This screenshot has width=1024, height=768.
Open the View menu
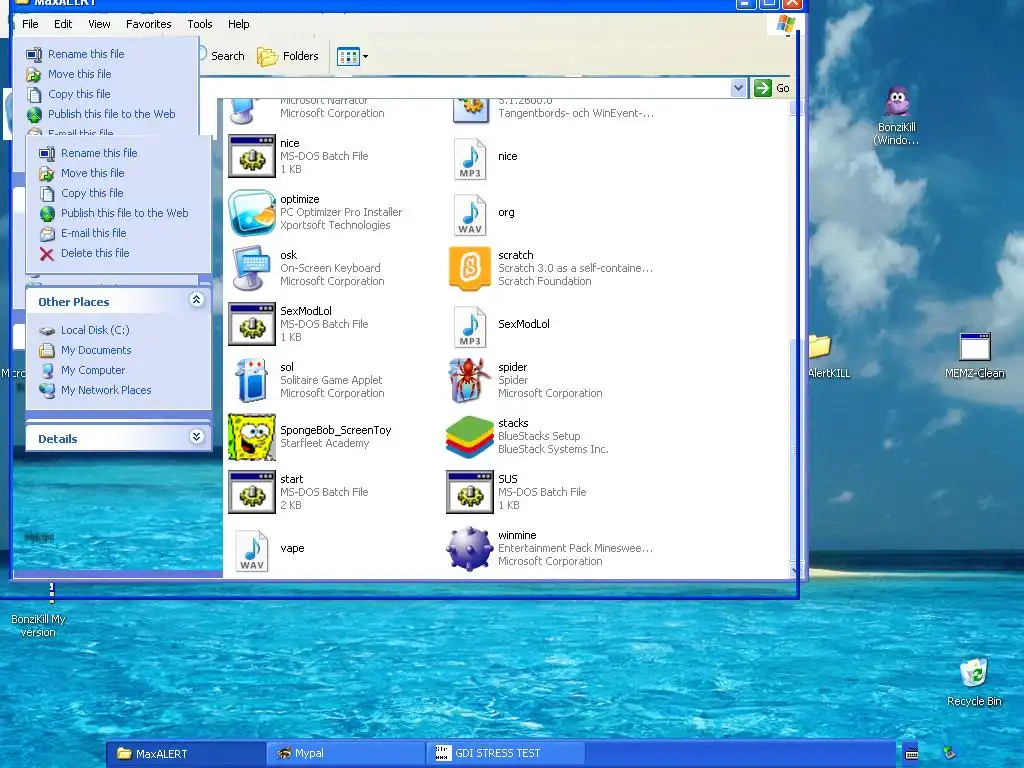point(99,24)
